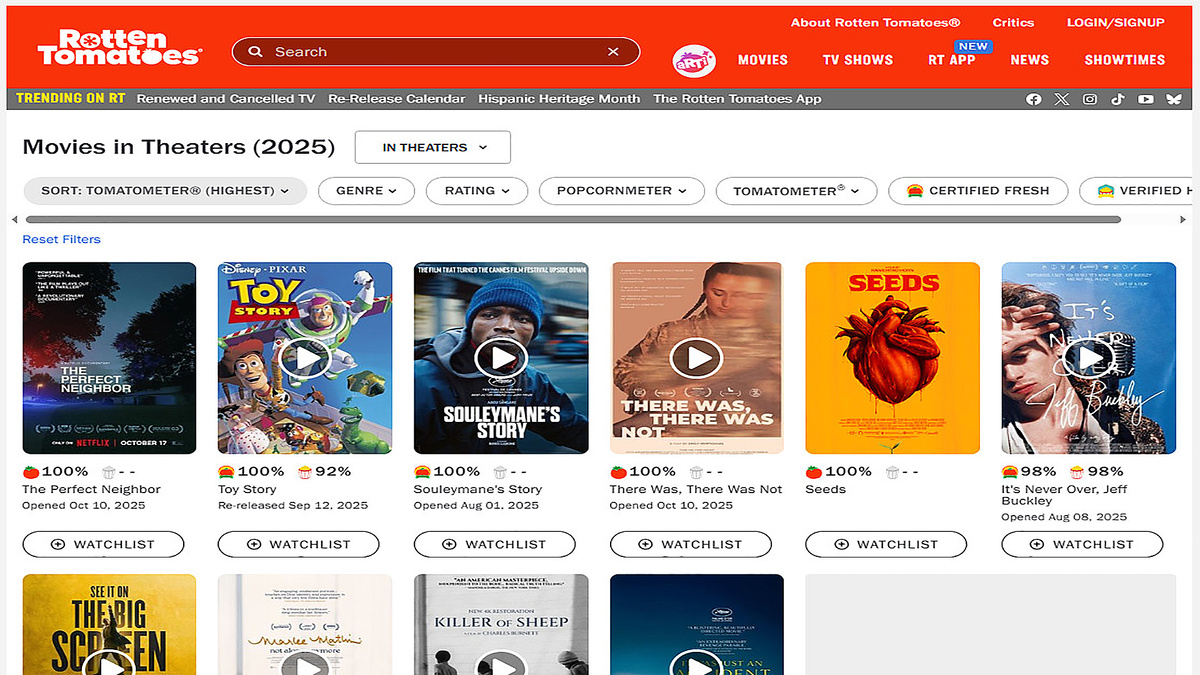Open the Seeds title text
Screen dimensions: 1200x675
point(826,490)
